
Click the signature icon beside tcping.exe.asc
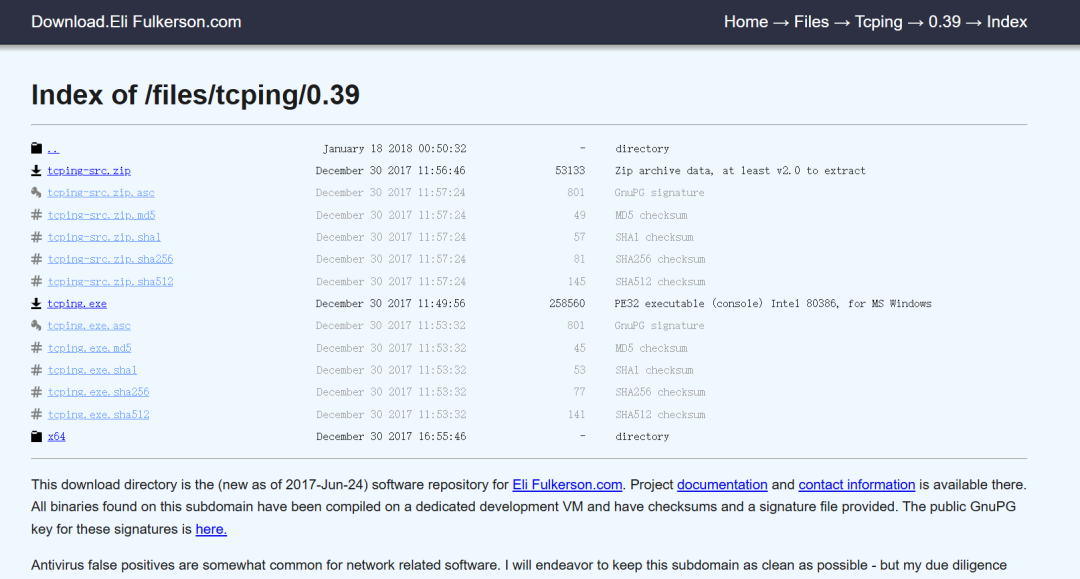coord(37,325)
